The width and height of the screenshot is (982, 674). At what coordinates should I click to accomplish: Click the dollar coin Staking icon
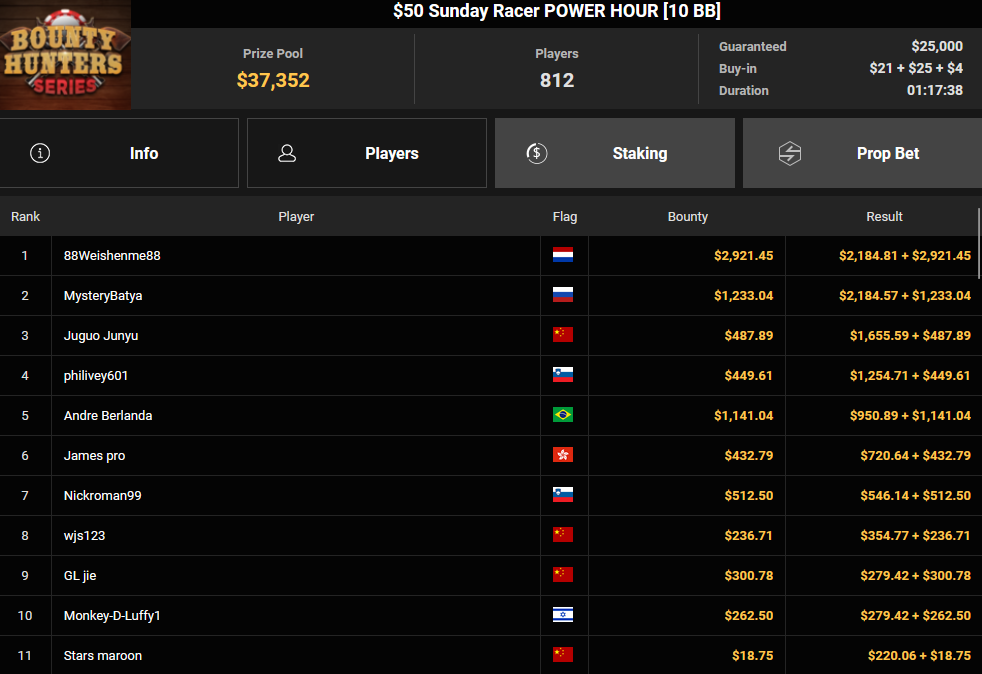(537, 153)
